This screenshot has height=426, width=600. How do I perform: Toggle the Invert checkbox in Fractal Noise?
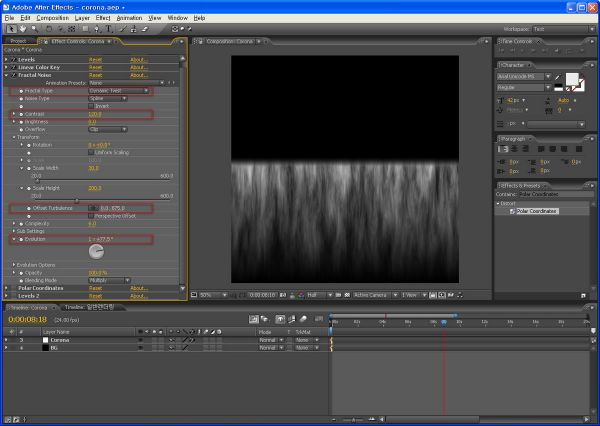[x=91, y=106]
